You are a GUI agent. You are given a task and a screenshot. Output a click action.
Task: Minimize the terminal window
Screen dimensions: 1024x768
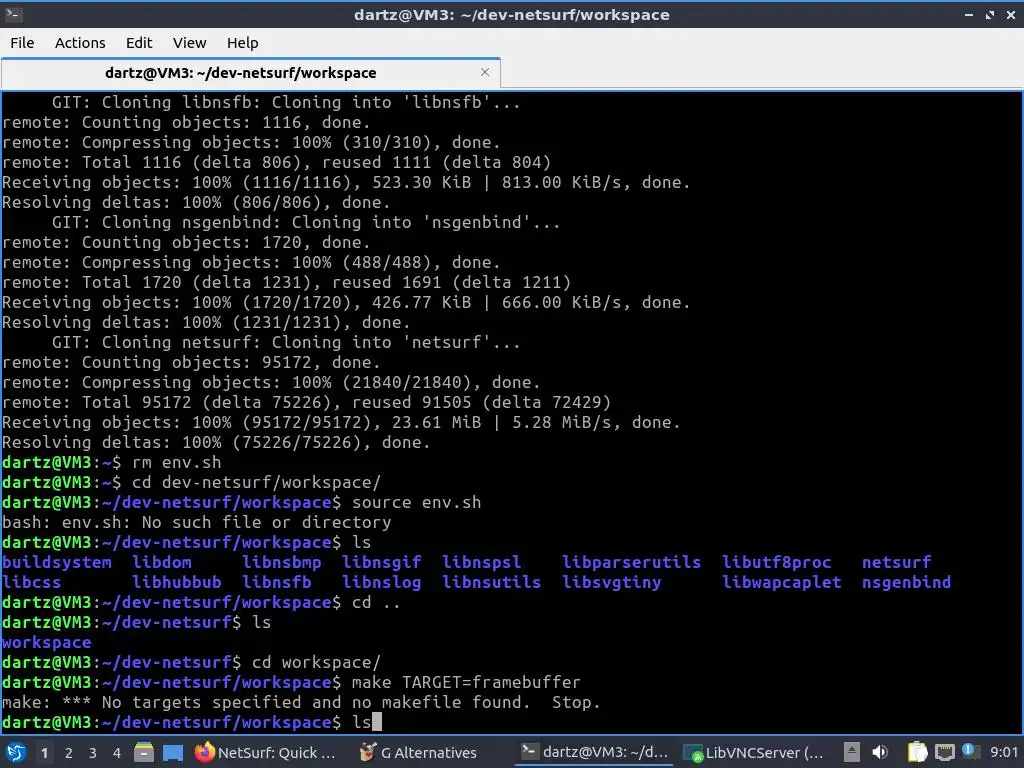point(969,14)
